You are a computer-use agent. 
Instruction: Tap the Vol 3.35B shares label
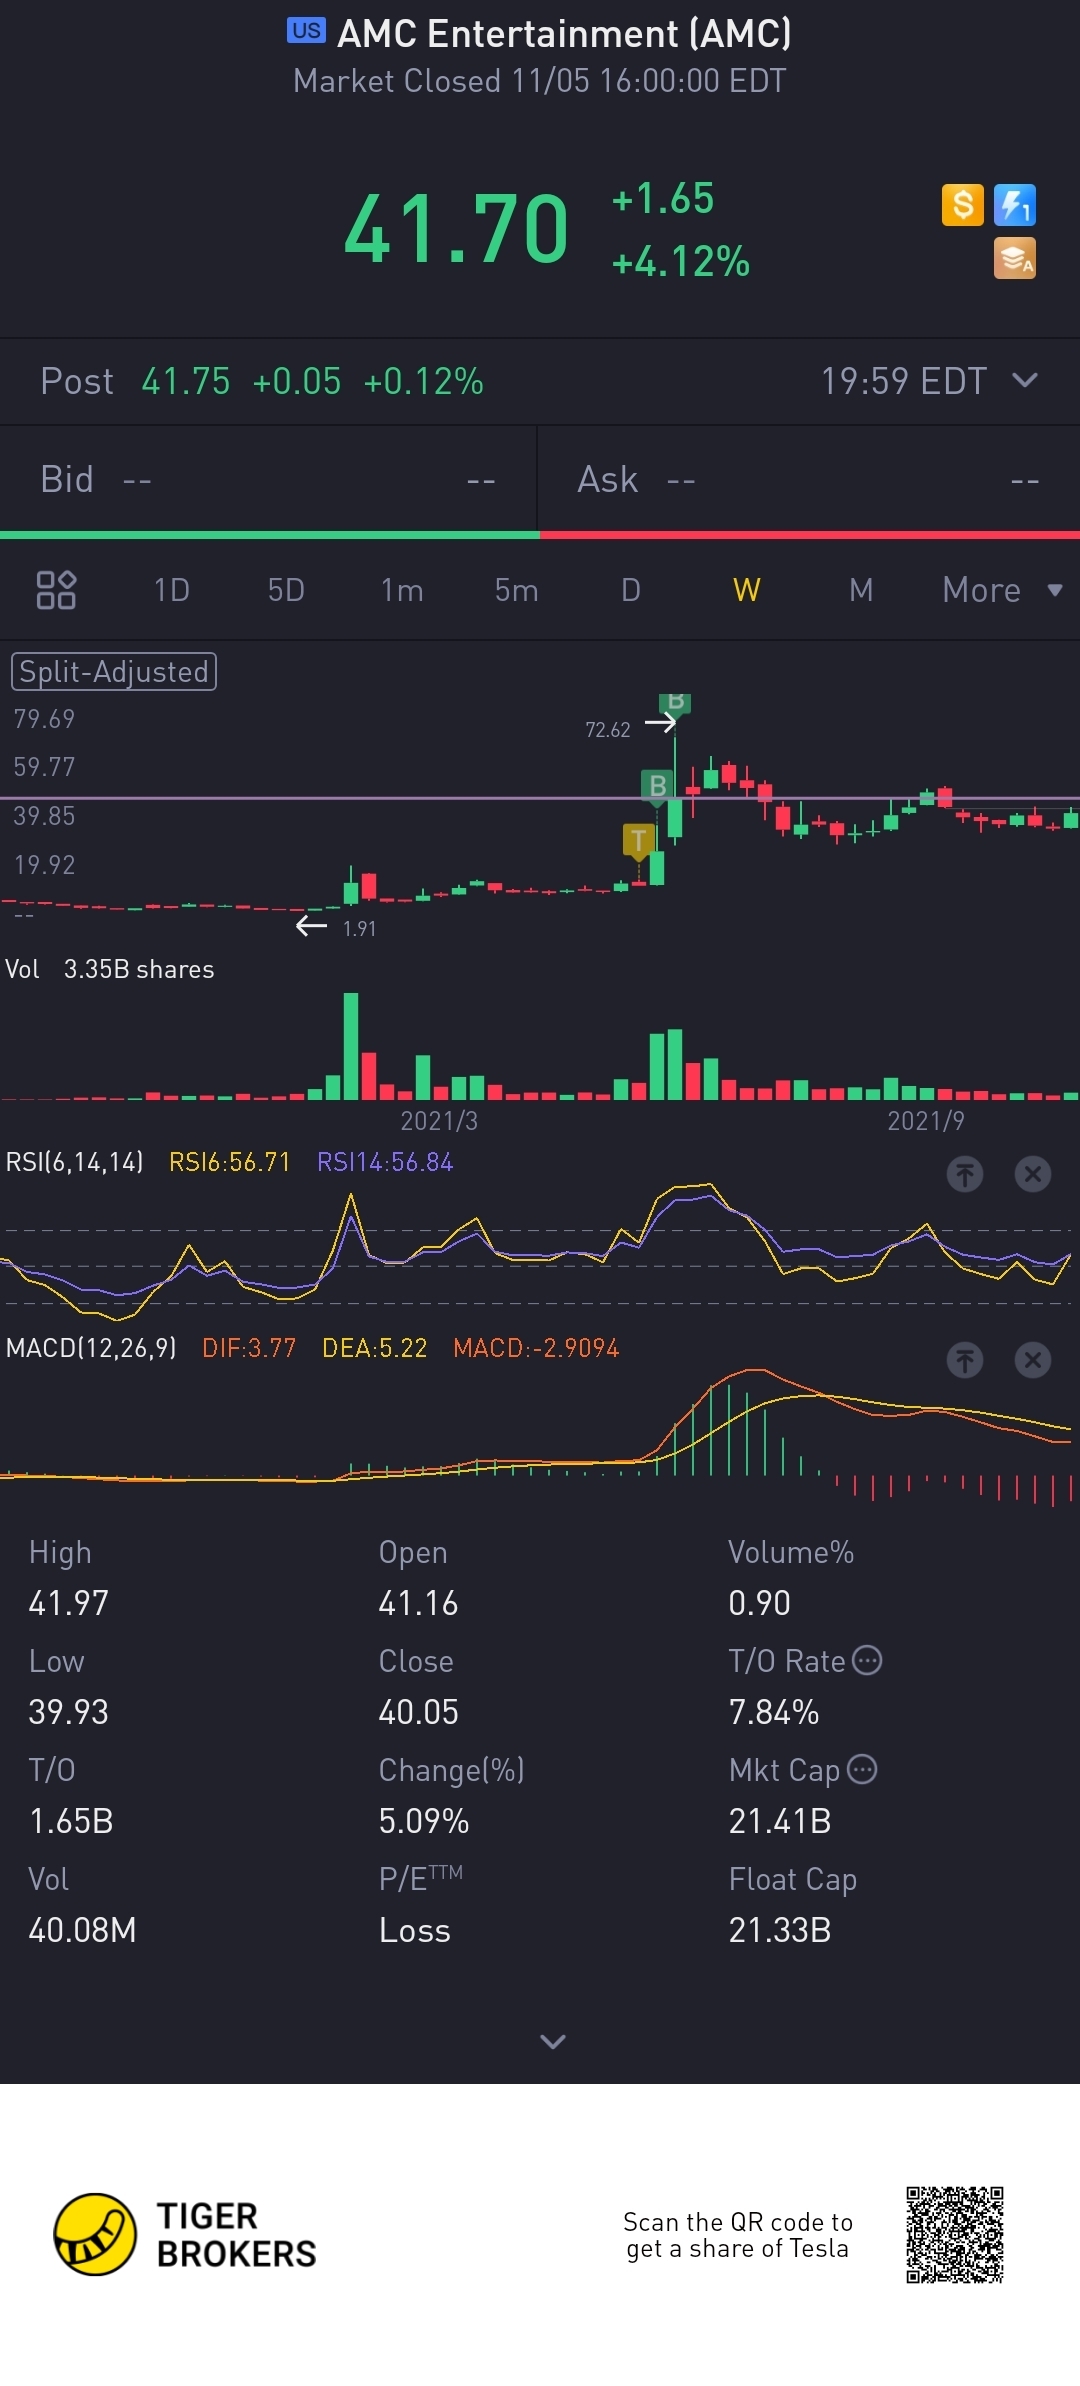pyautogui.click(x=110, y=969)
